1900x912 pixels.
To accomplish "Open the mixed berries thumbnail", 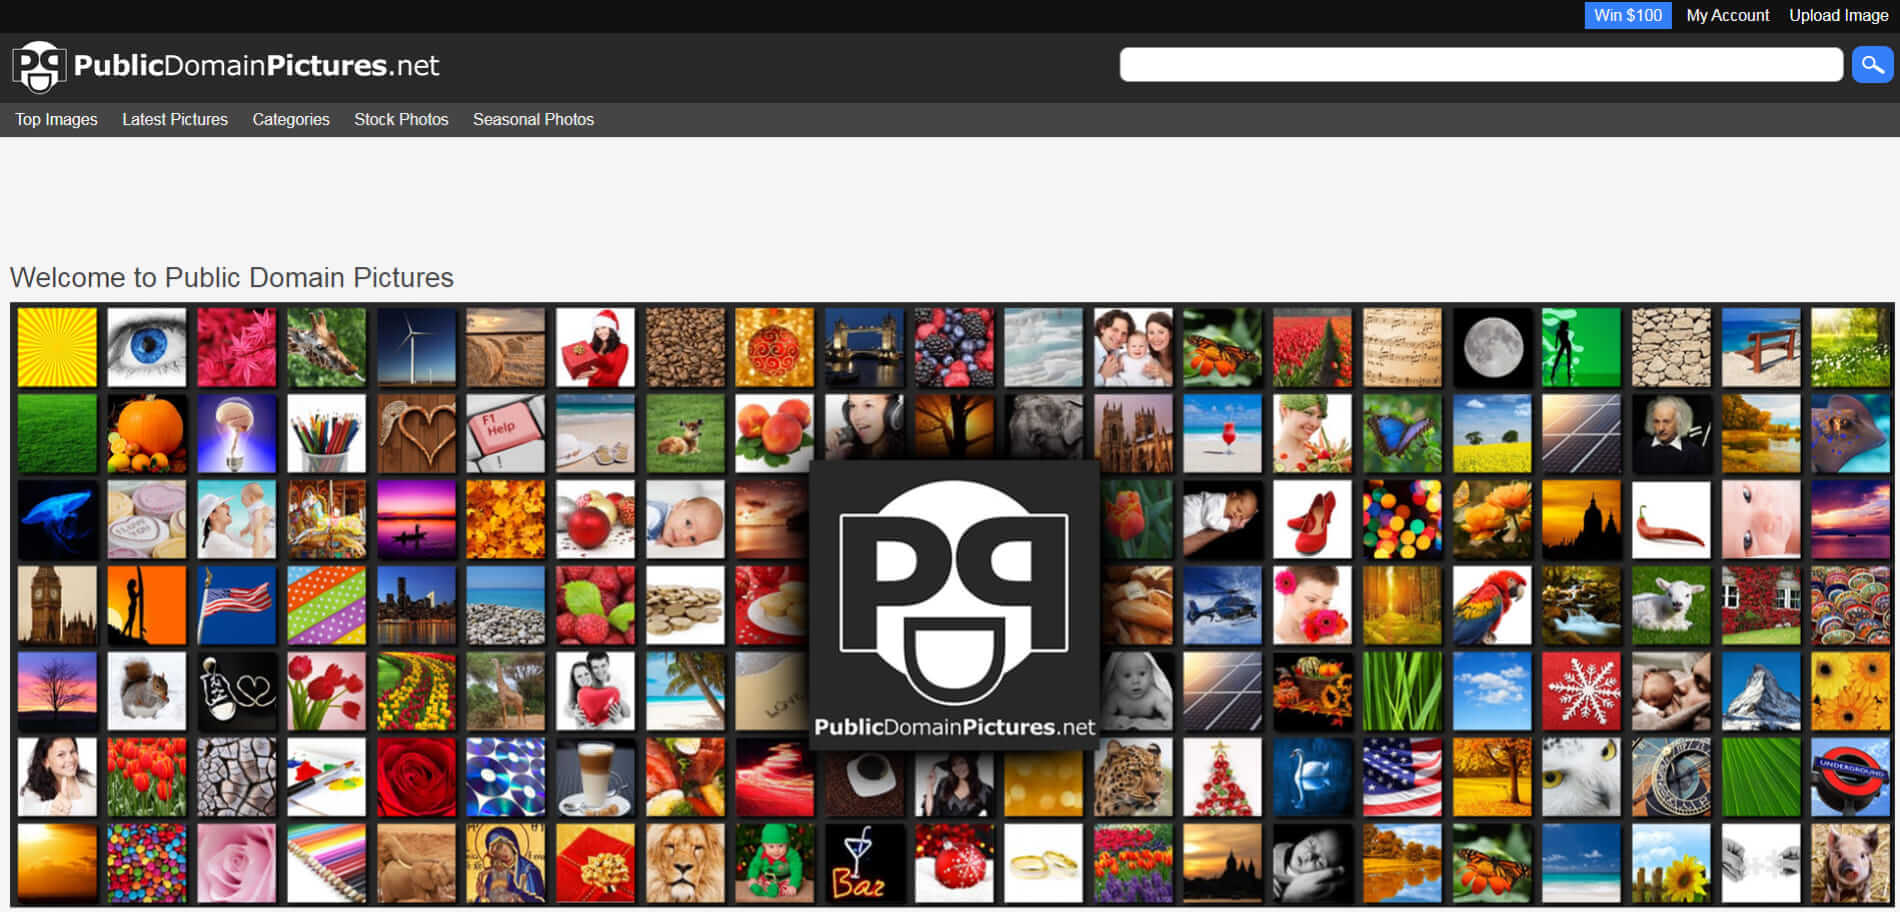I will [954, 347].
